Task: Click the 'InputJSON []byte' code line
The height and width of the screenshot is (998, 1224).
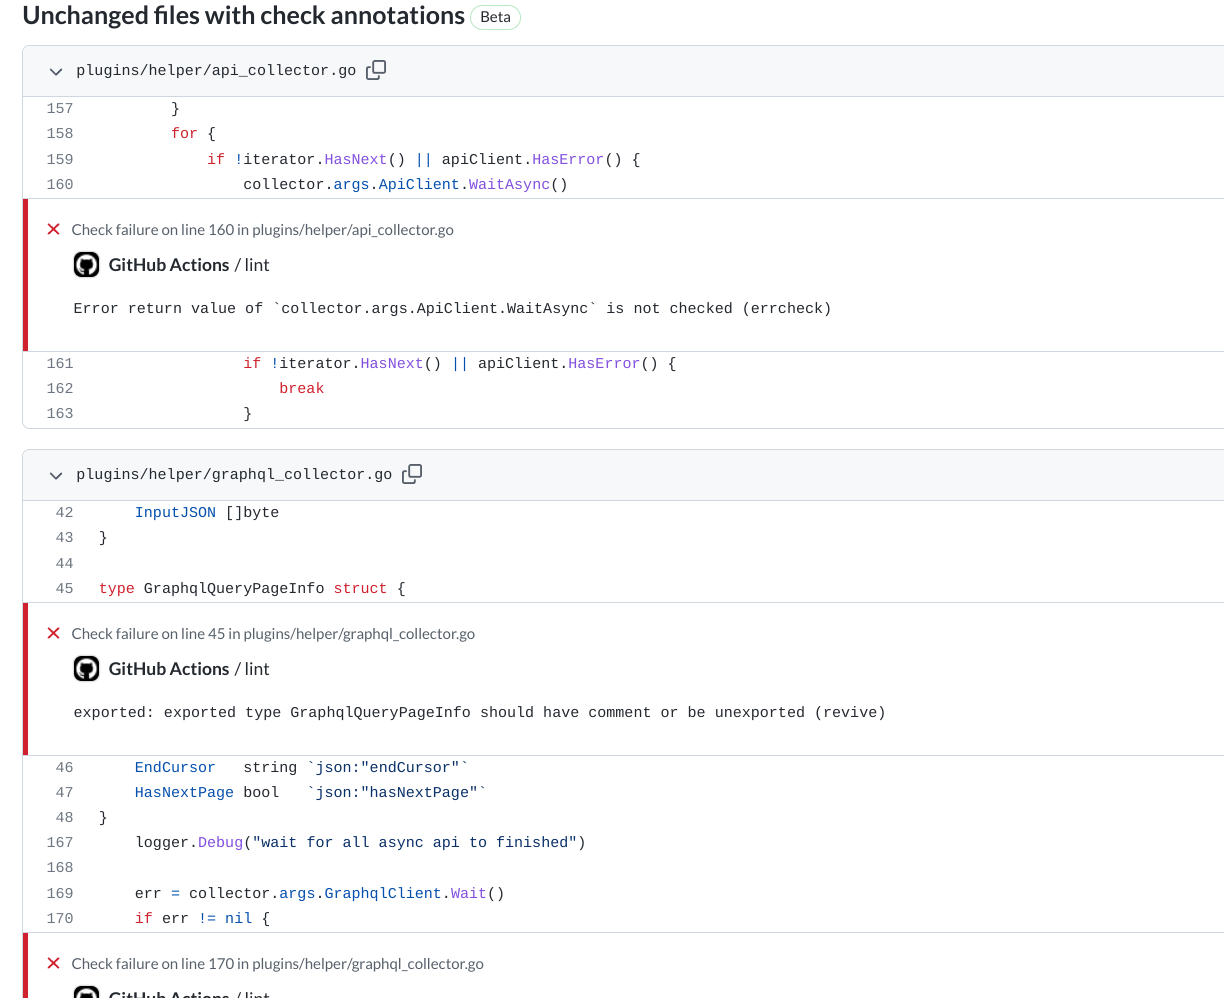Action: 207,512
